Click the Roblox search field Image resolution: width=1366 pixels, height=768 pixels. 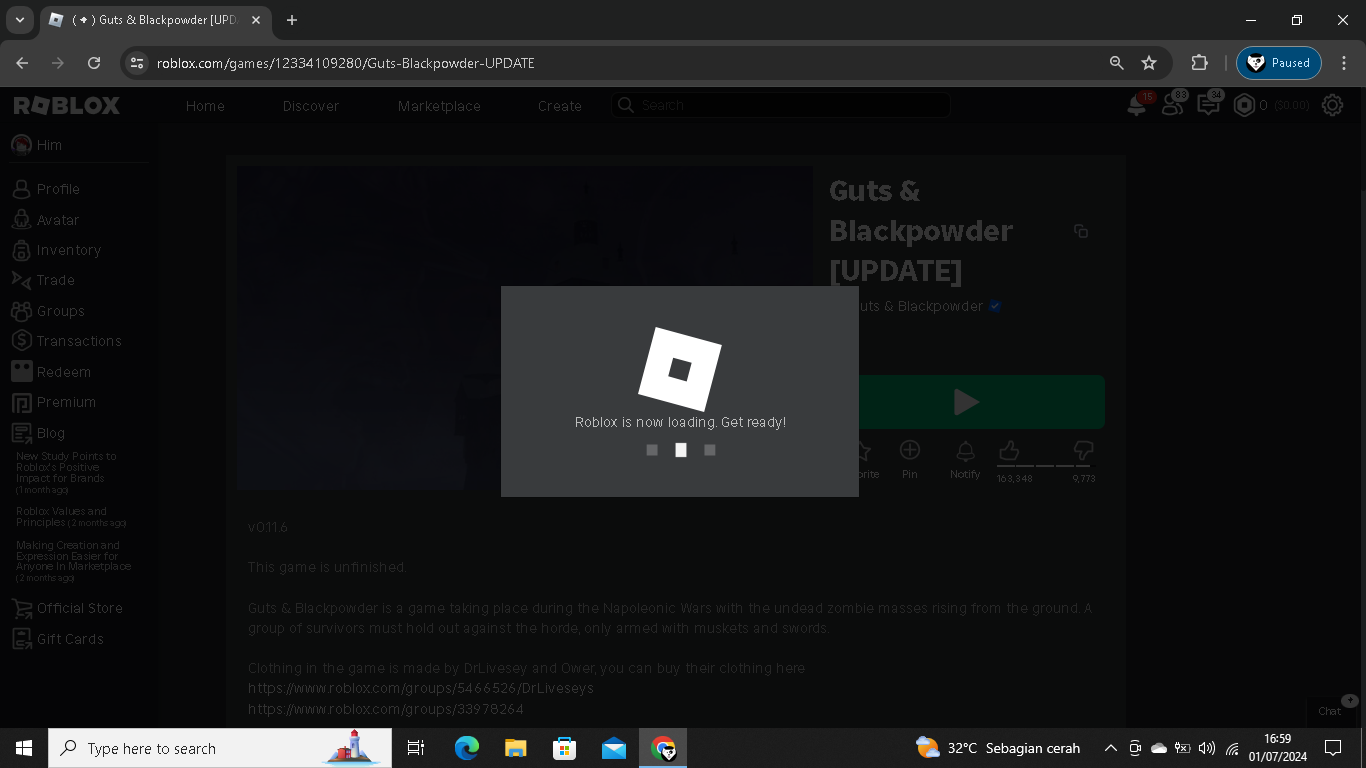(x=780, y=105)
